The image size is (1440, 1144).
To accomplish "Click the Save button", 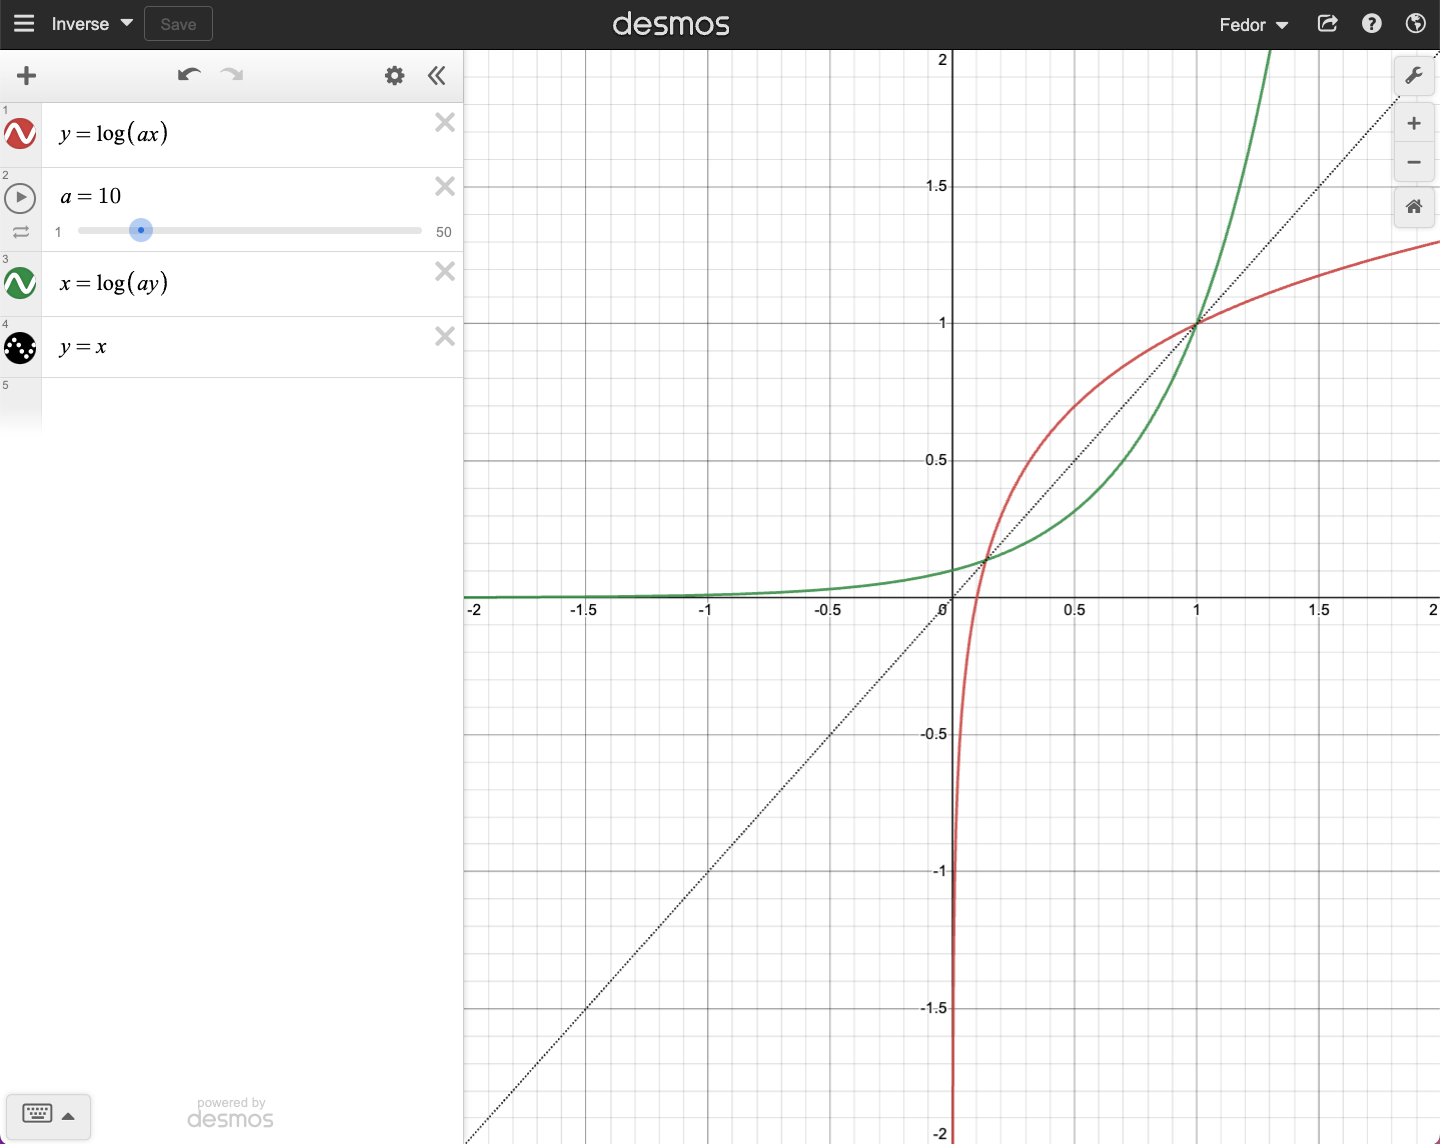I will [x=178, y=24].
